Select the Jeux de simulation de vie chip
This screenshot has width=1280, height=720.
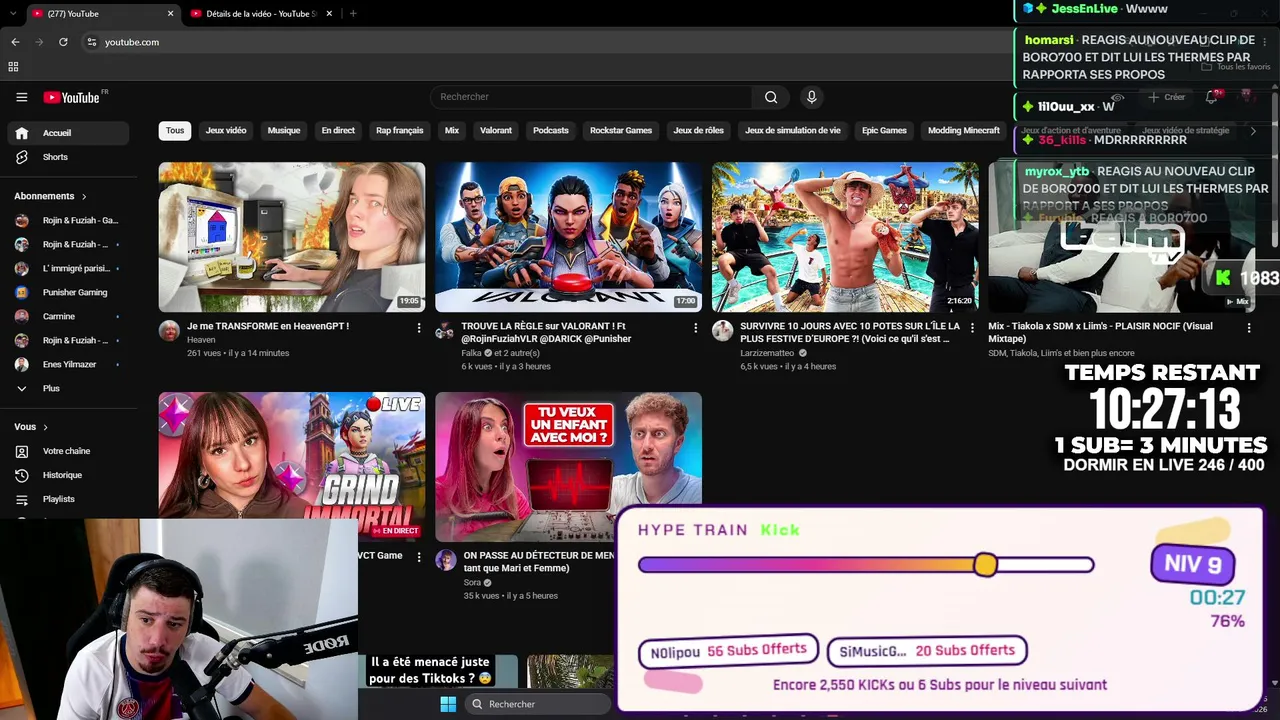tap(793, 131)
